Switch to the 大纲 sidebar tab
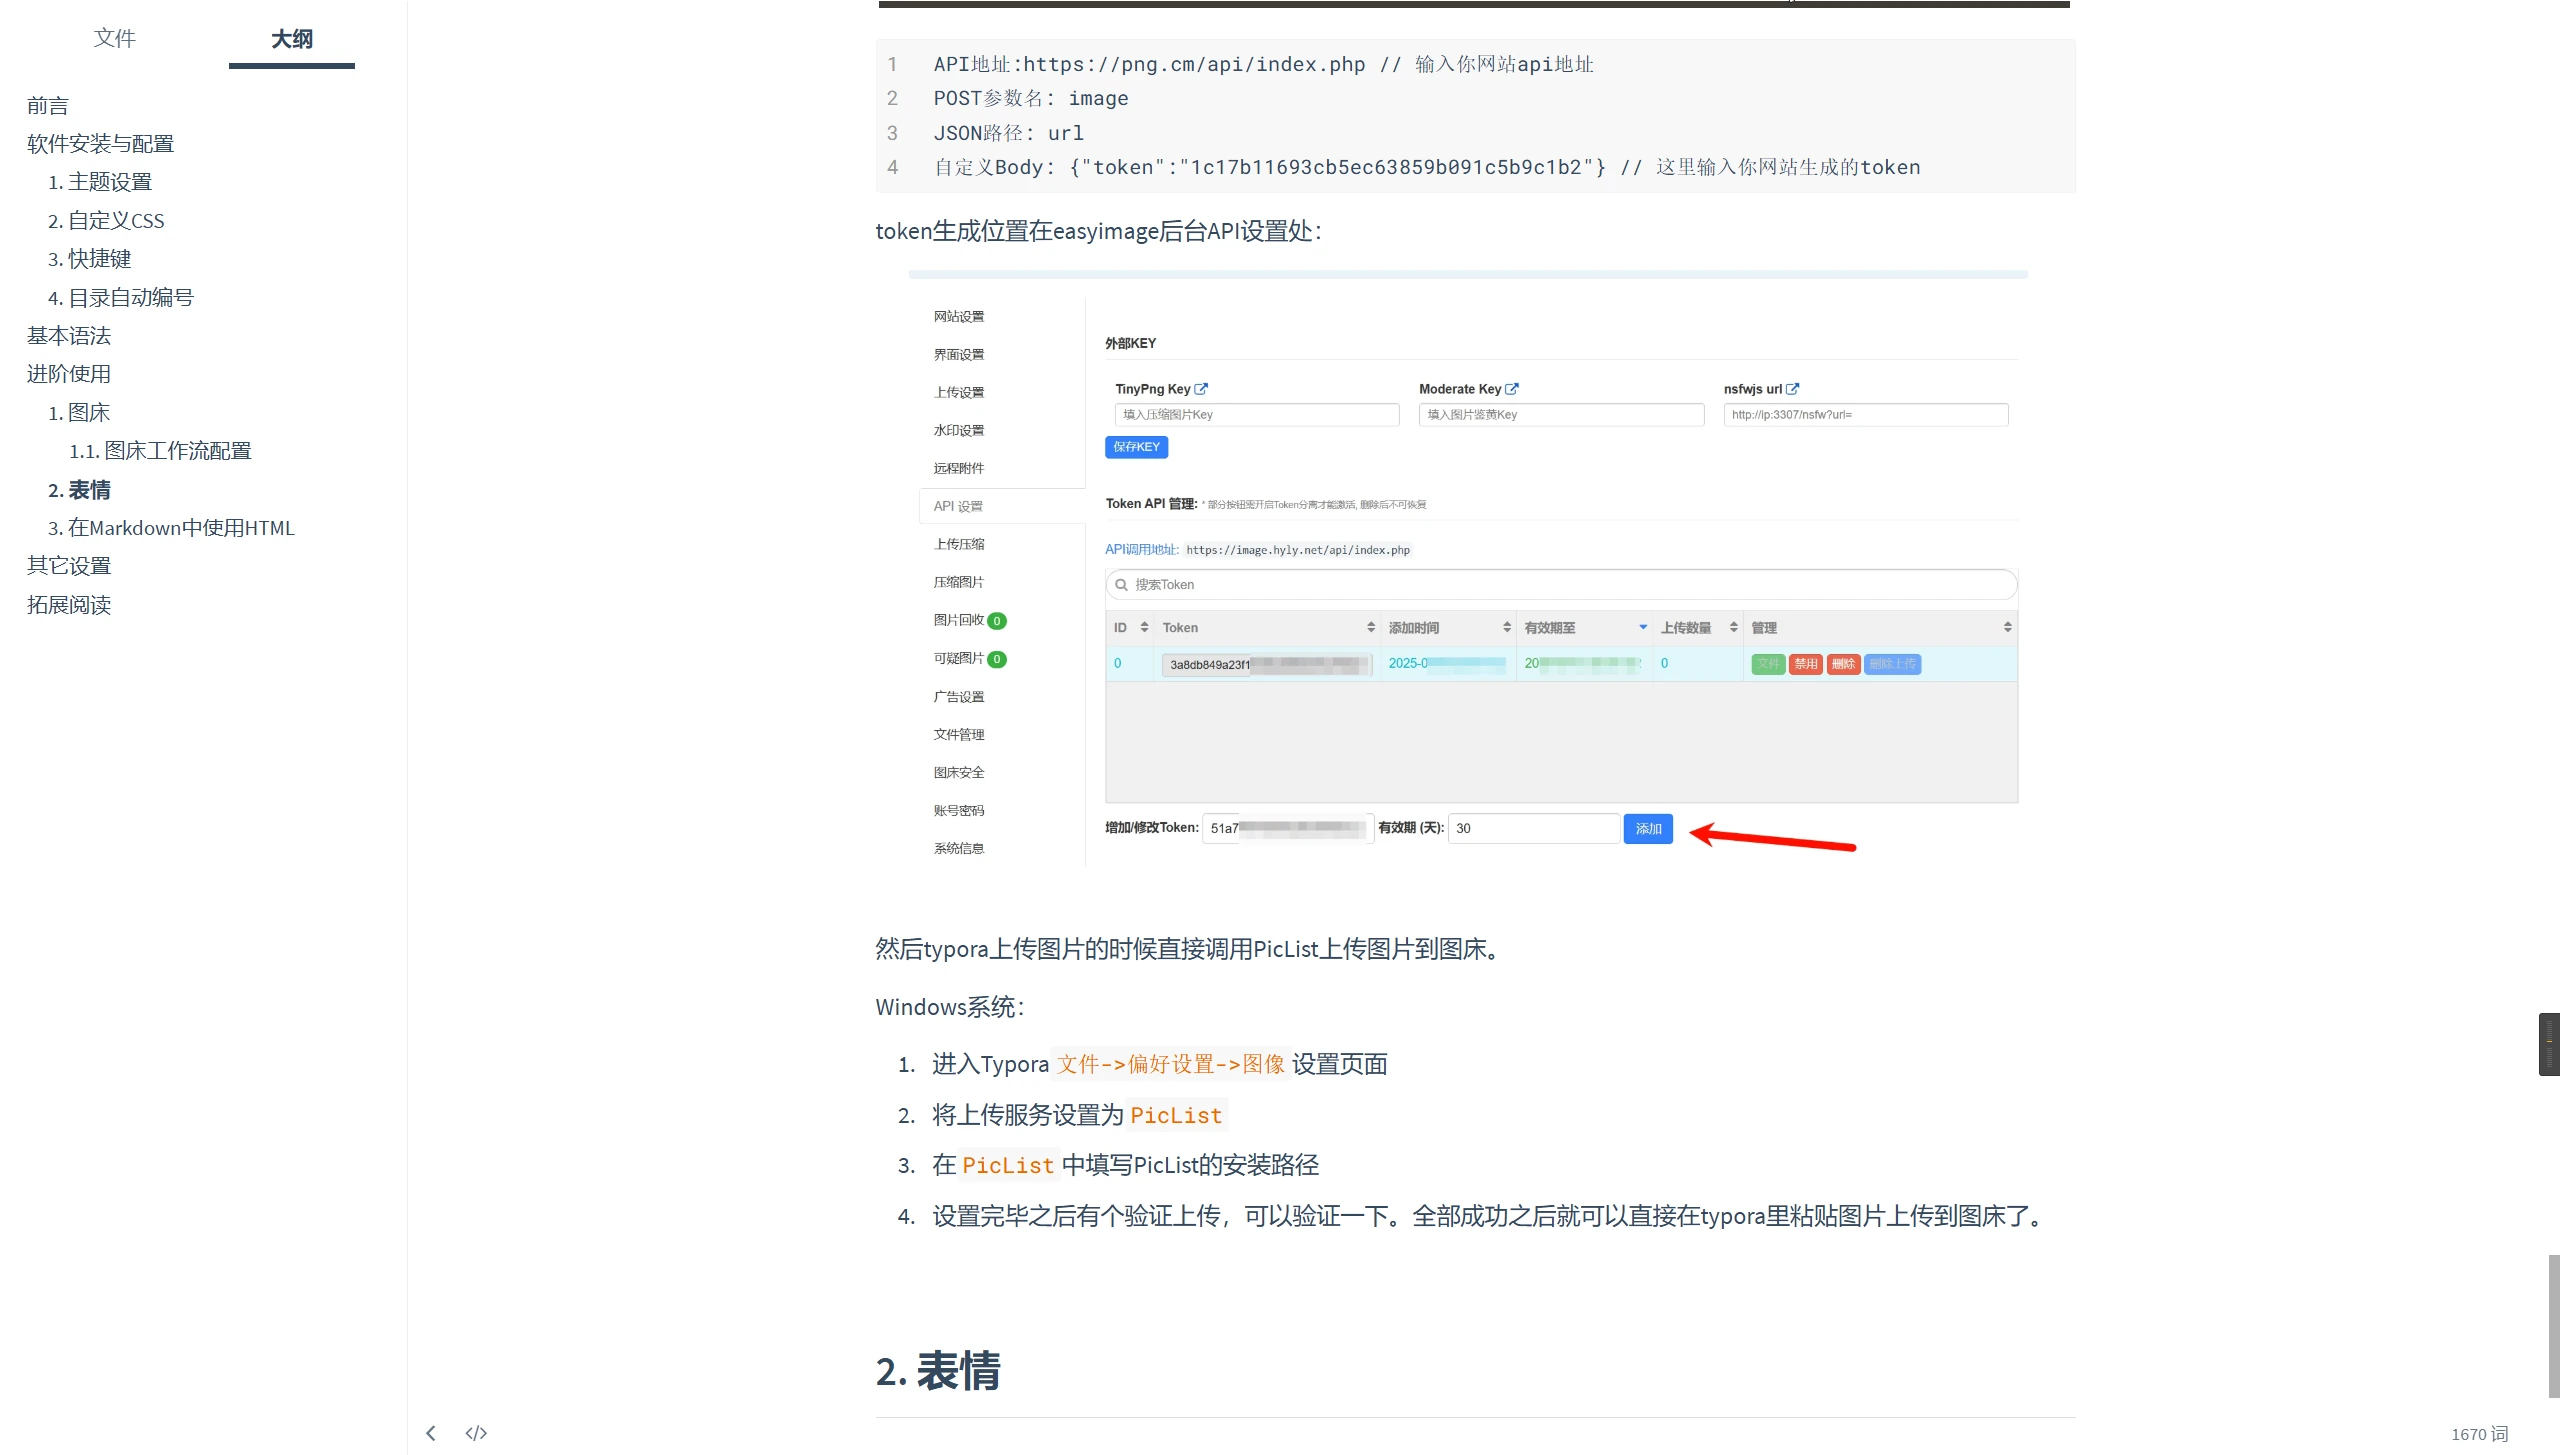The height and width of the screenshot is (1455, 2560). tap(291, 38)
